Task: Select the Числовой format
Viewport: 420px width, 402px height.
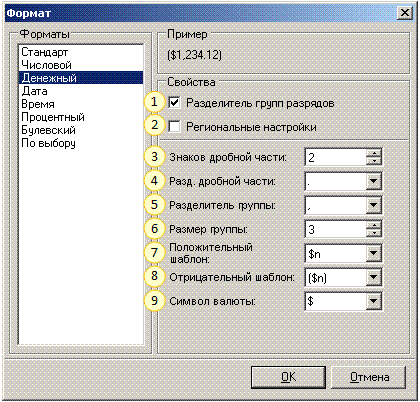Action: click(81, 65)
